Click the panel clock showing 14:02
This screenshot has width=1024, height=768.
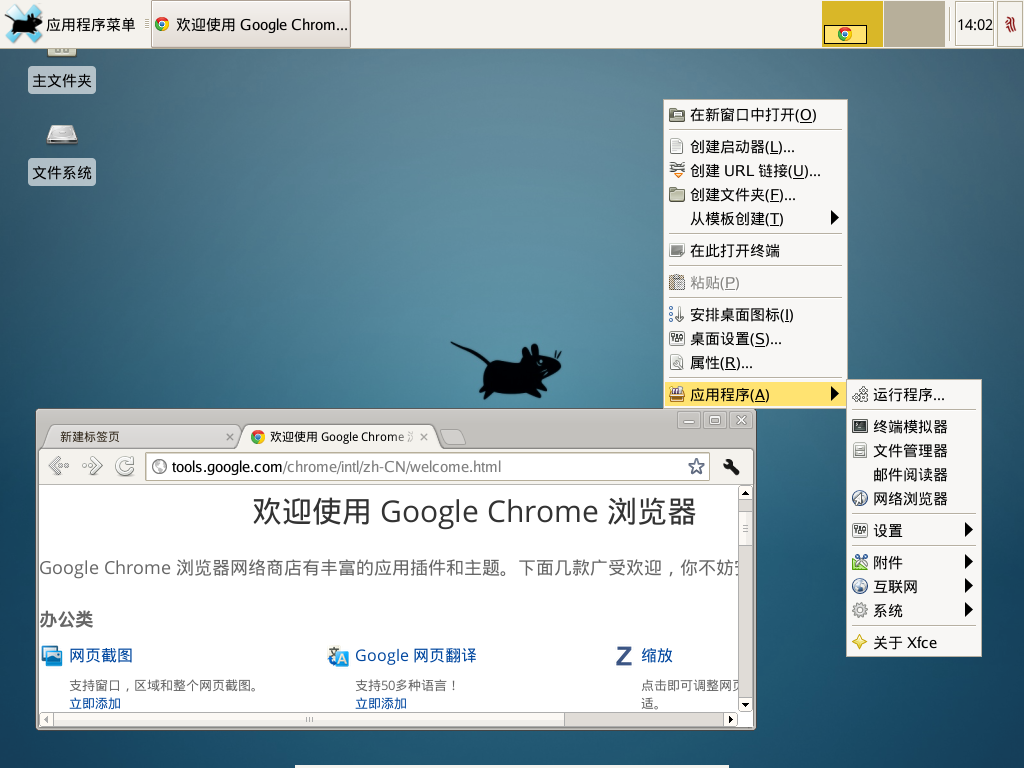tap(974, 25)
